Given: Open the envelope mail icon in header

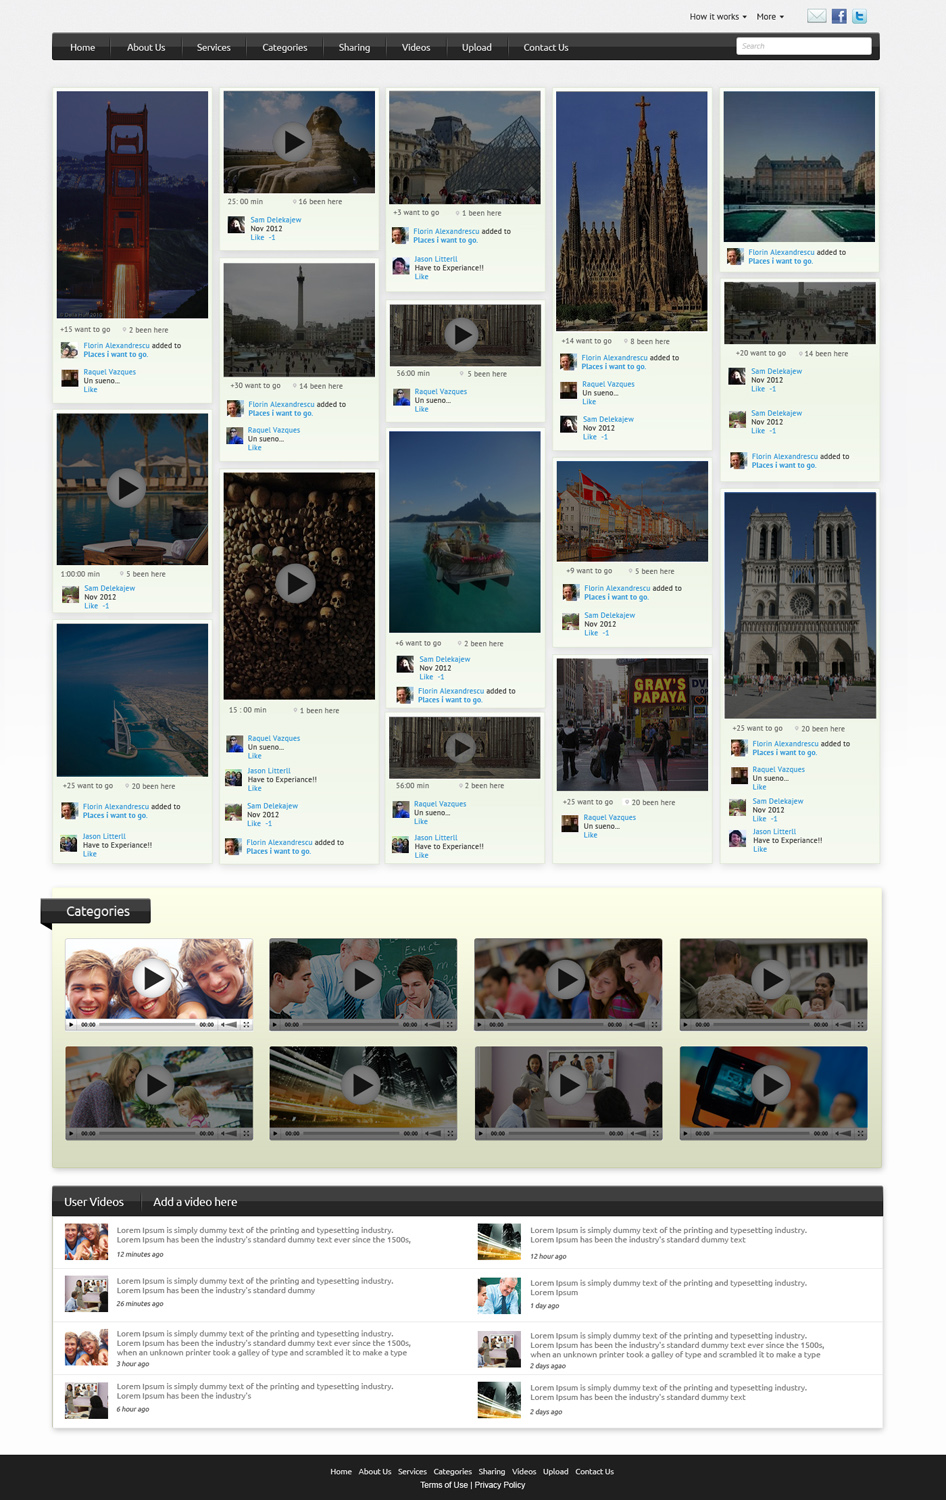Looking at the screenshot, I should coord(816,16).
